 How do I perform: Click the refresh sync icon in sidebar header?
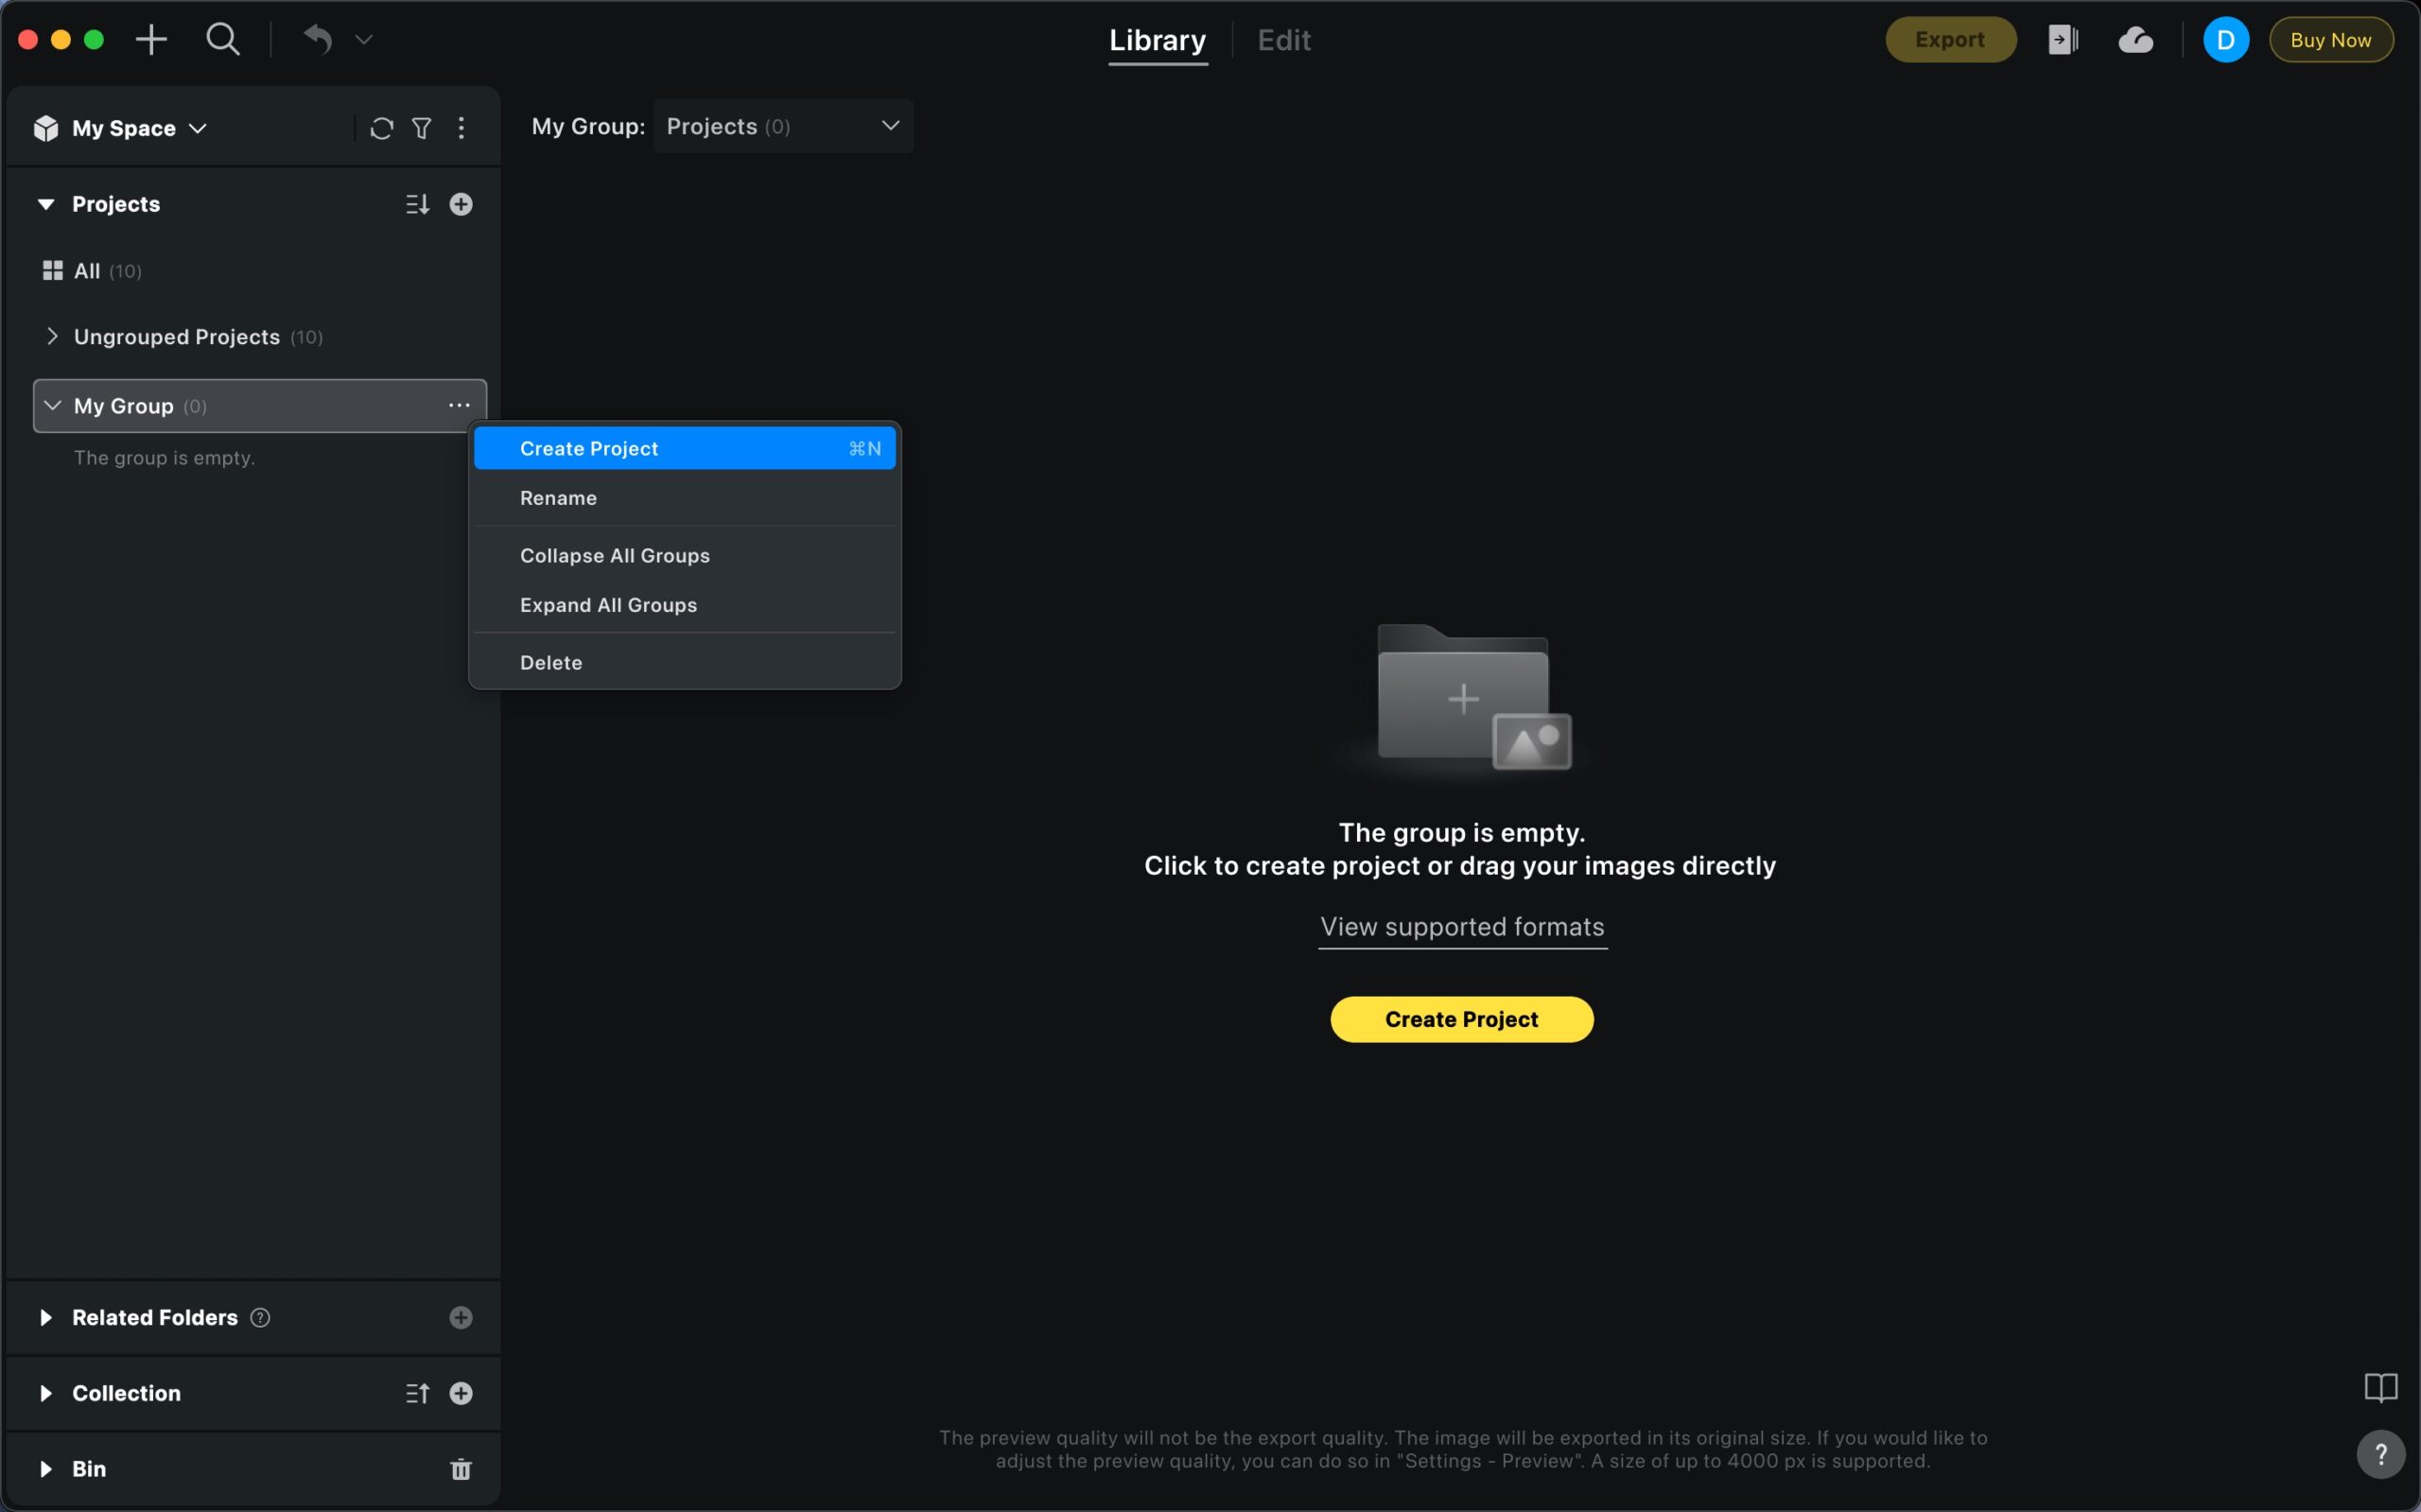pos(381,128)
